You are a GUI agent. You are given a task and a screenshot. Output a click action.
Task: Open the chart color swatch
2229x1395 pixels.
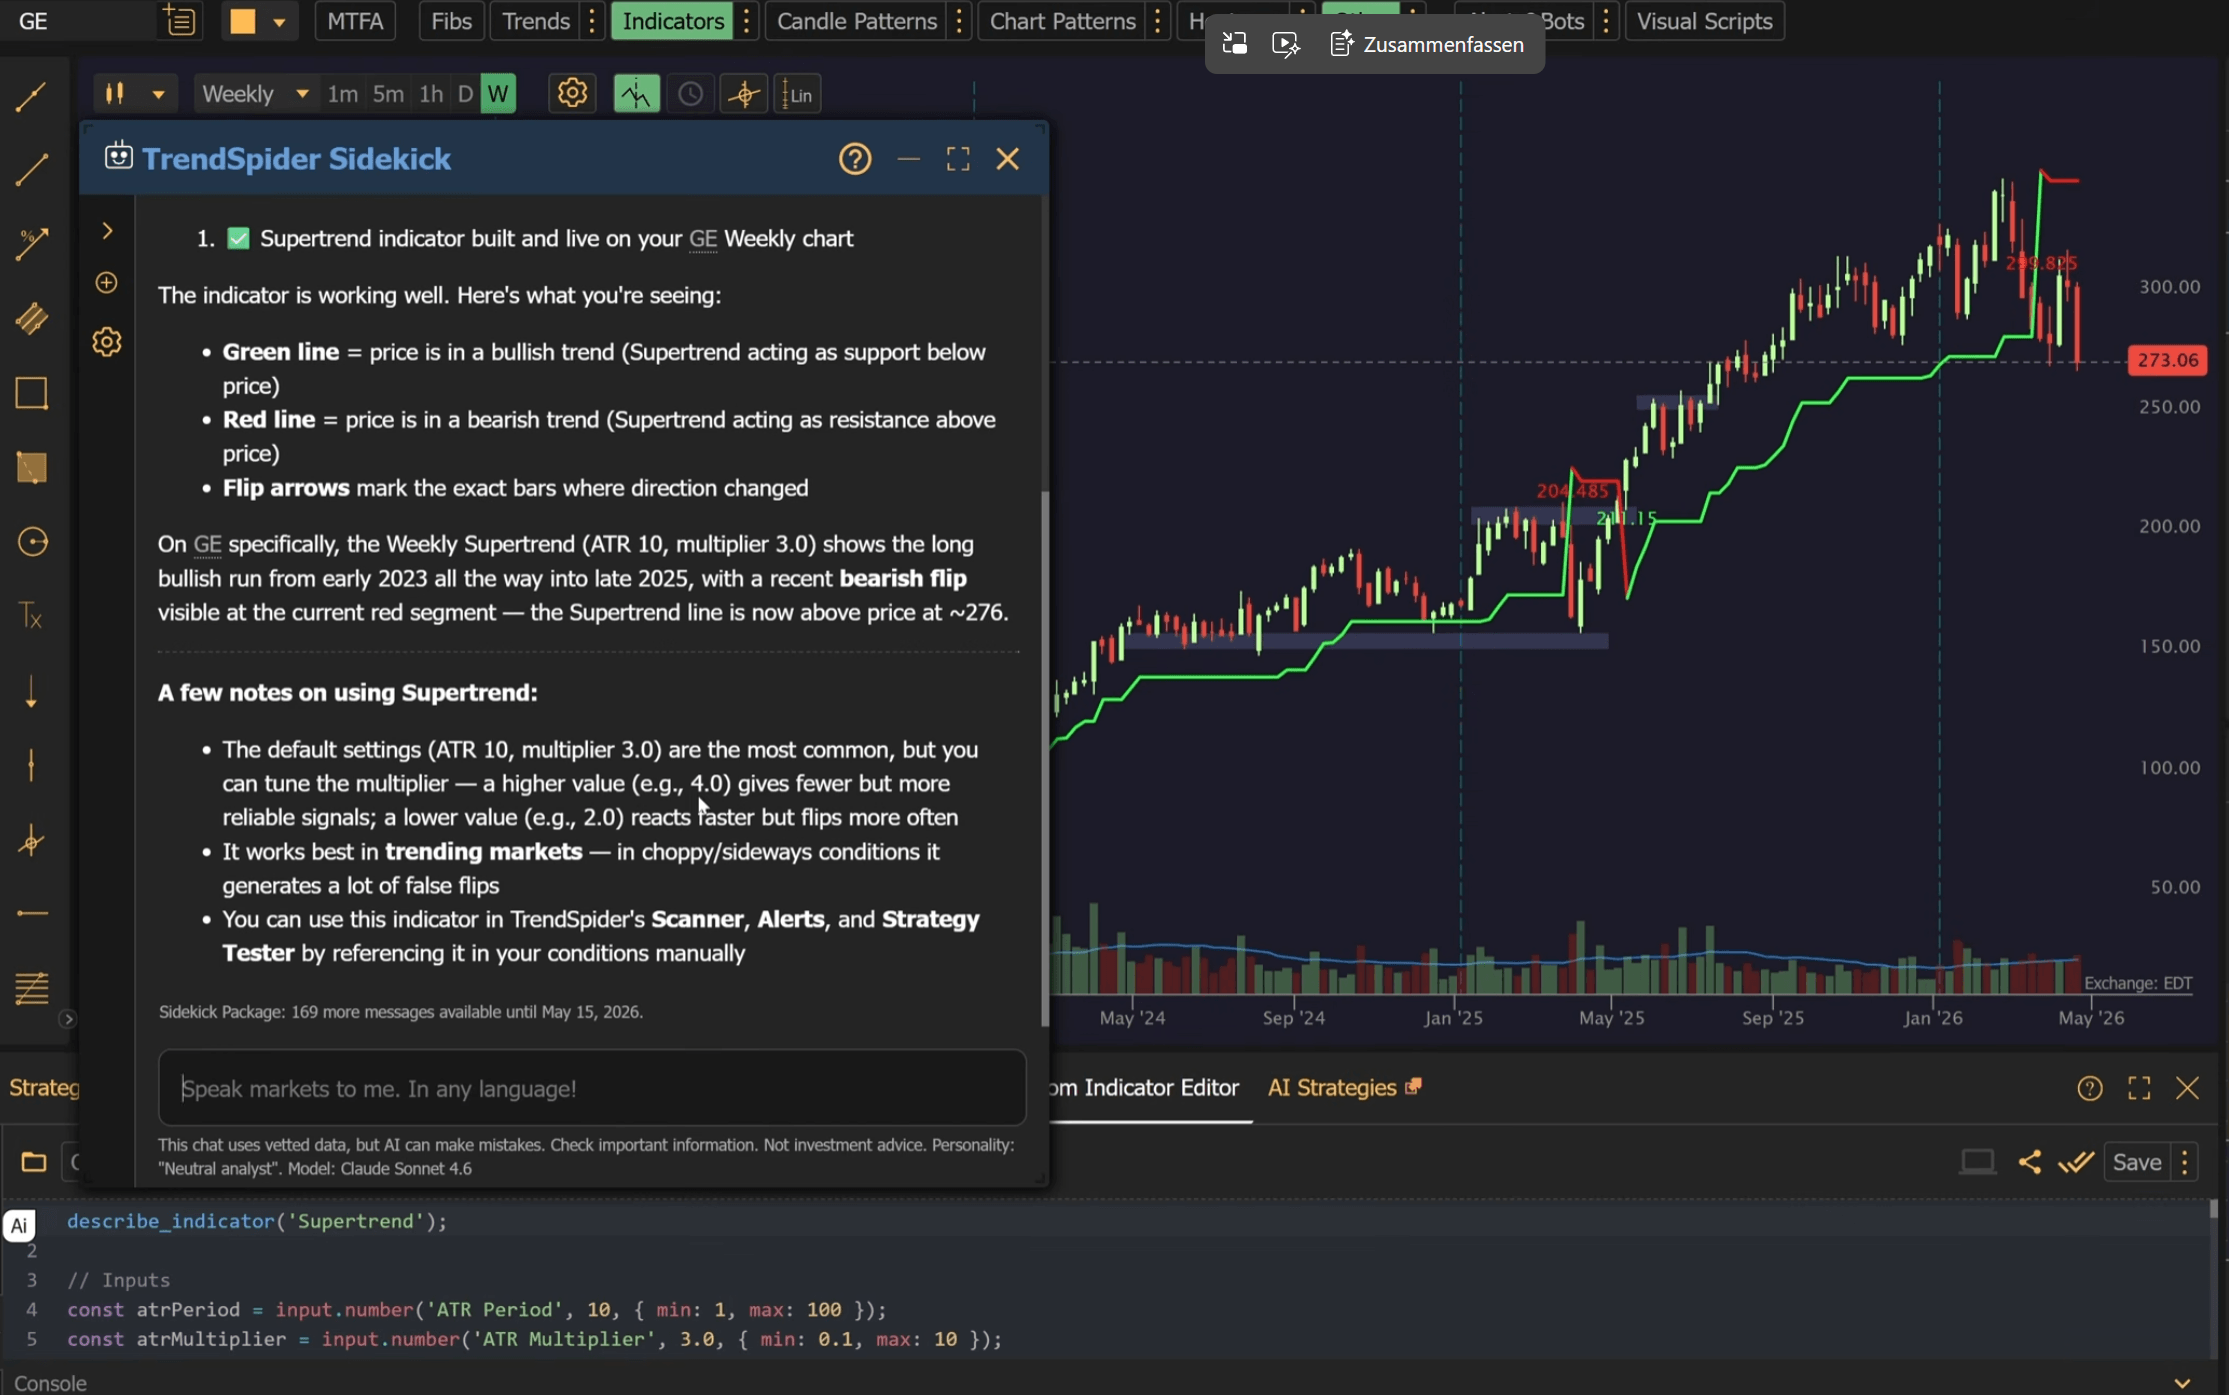pyautogui.click(x=242, y=21)
